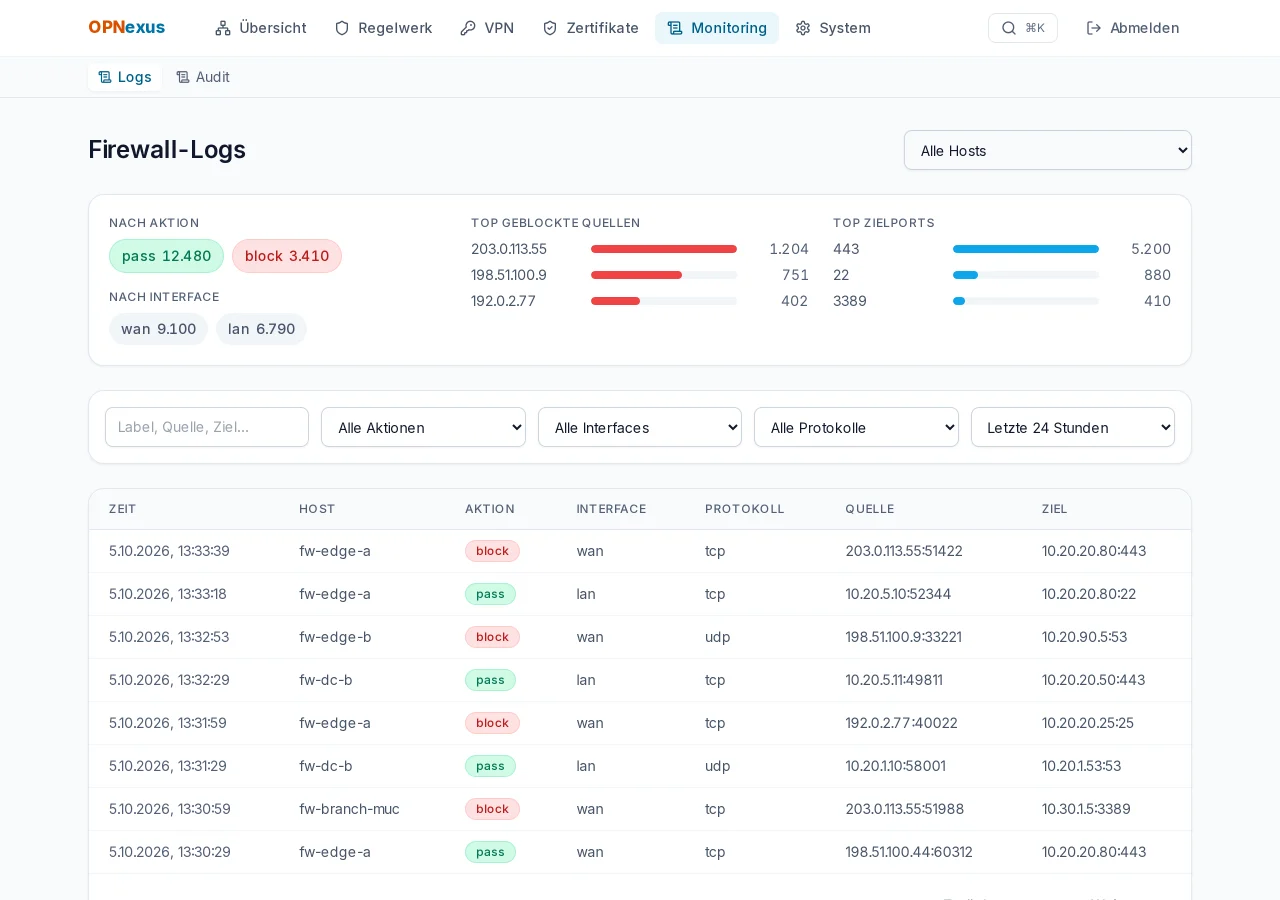Click the blocked source 198.51.100.9
This screenshot has width=1280, height=900.
point(509,275)
